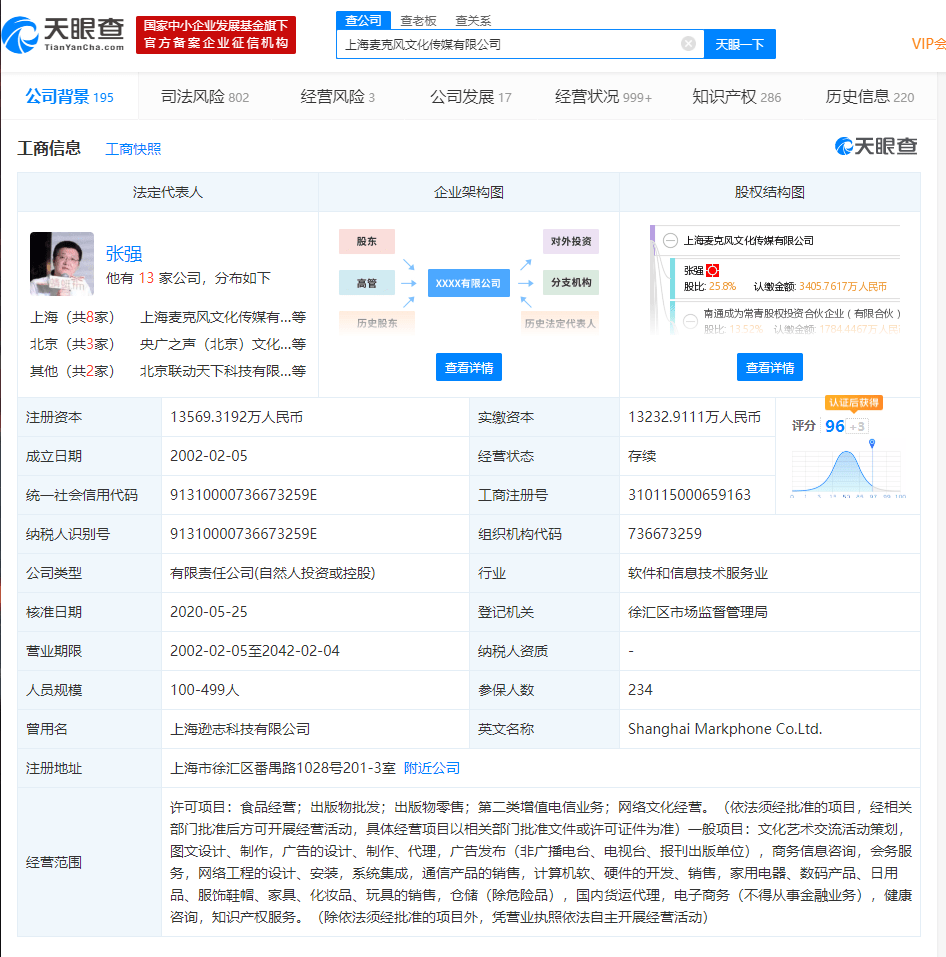Screen dimensions: 946x957
Task: Click the legal representative 张强's photo
Action: tap(62, 264)
